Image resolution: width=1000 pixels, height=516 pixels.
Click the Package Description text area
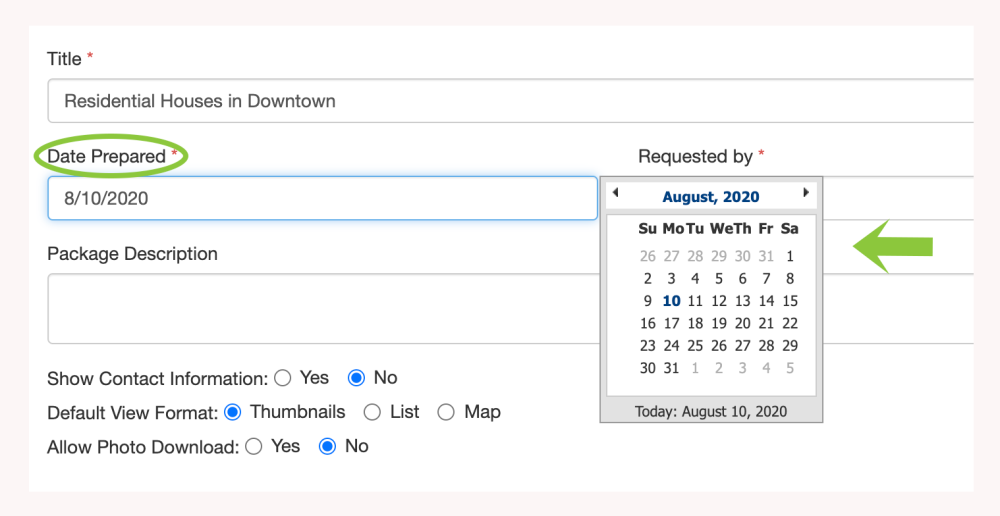(x=320, y=308)
